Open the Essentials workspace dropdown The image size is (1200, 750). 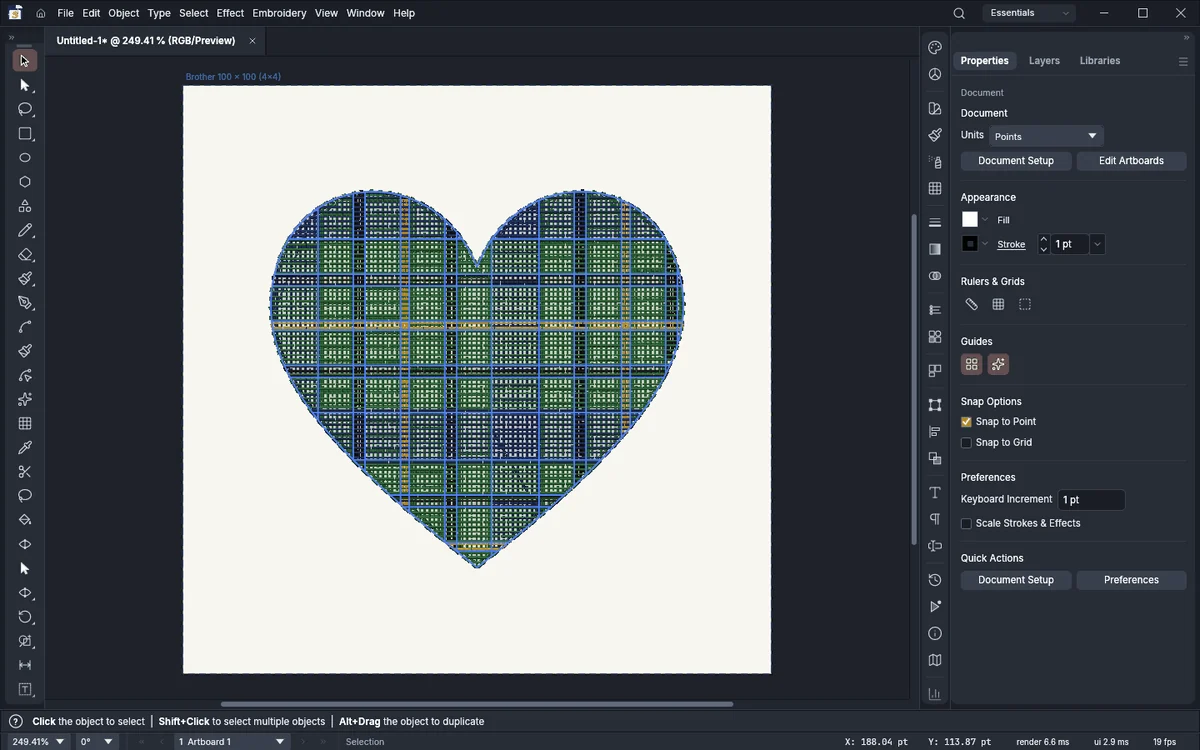(1029, 13)
